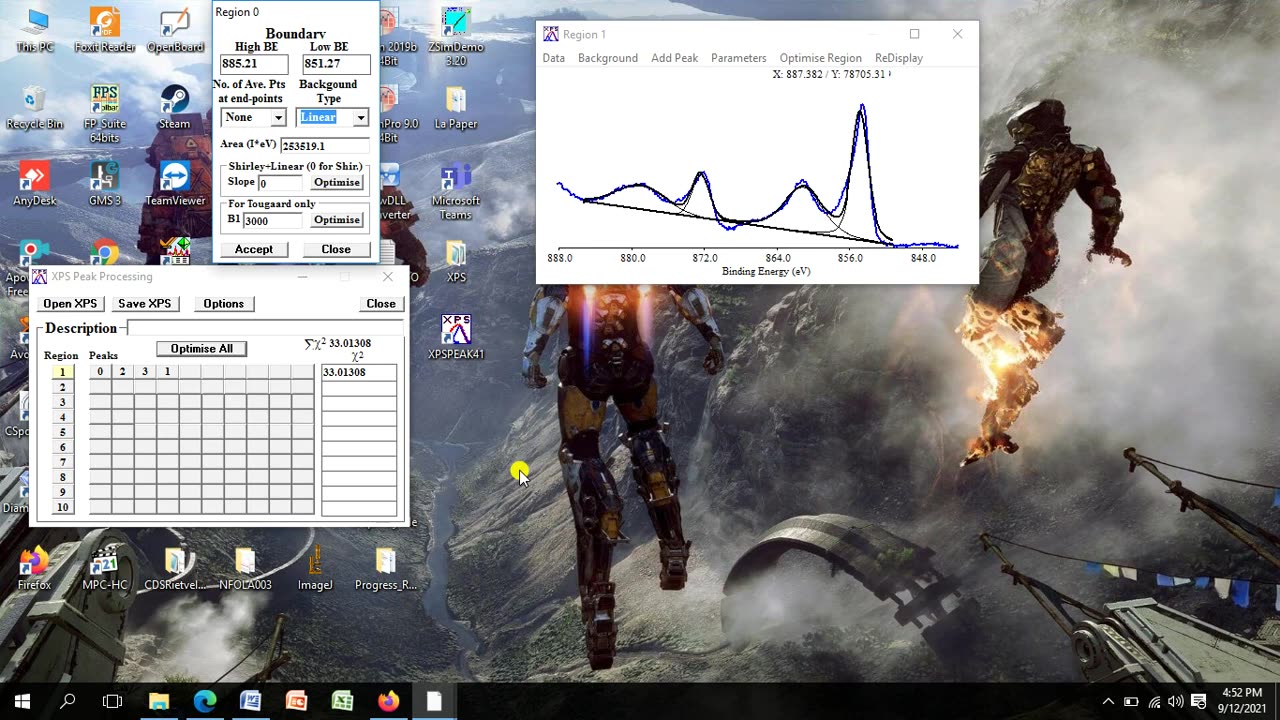Click the Open XPS button
The width and height of the screenshot is (1280, 720).
click(70, 303)
